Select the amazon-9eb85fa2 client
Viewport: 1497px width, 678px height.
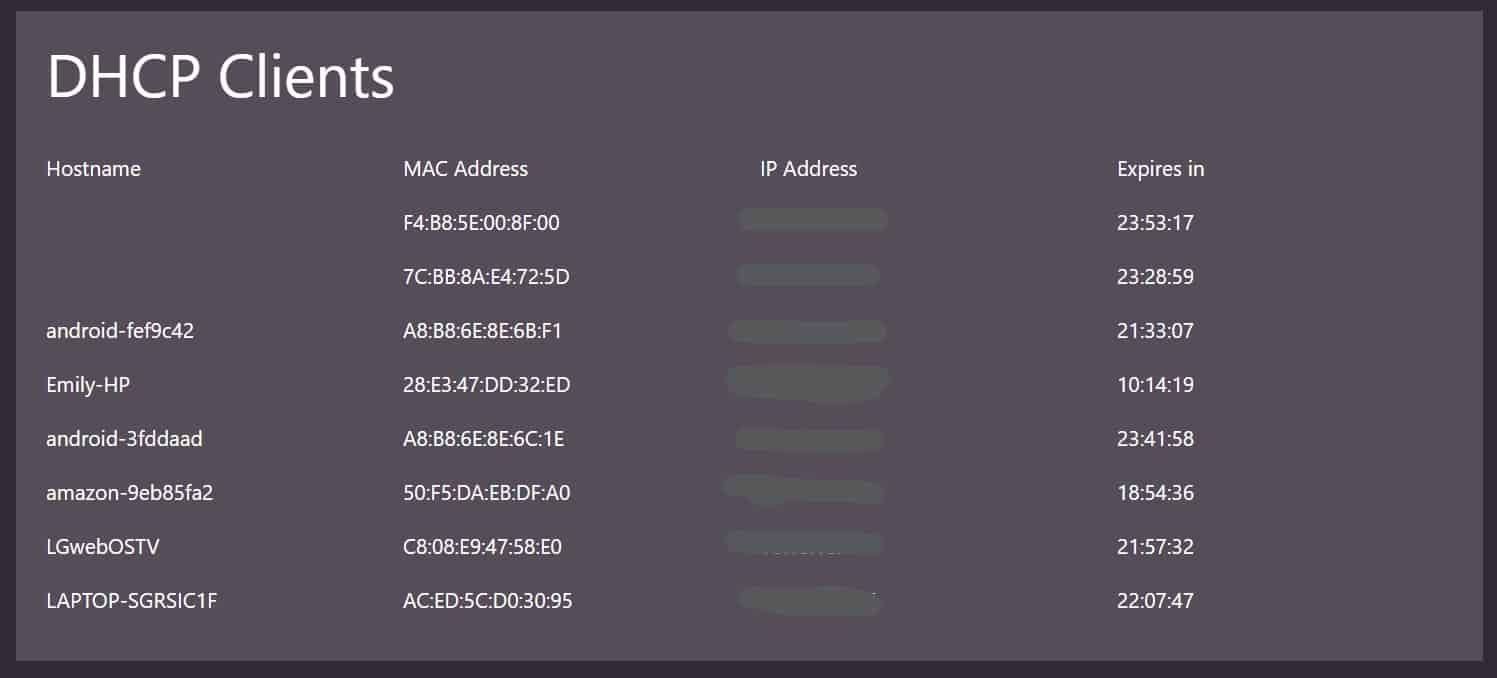pyautogui.click(x=130, y=493)
